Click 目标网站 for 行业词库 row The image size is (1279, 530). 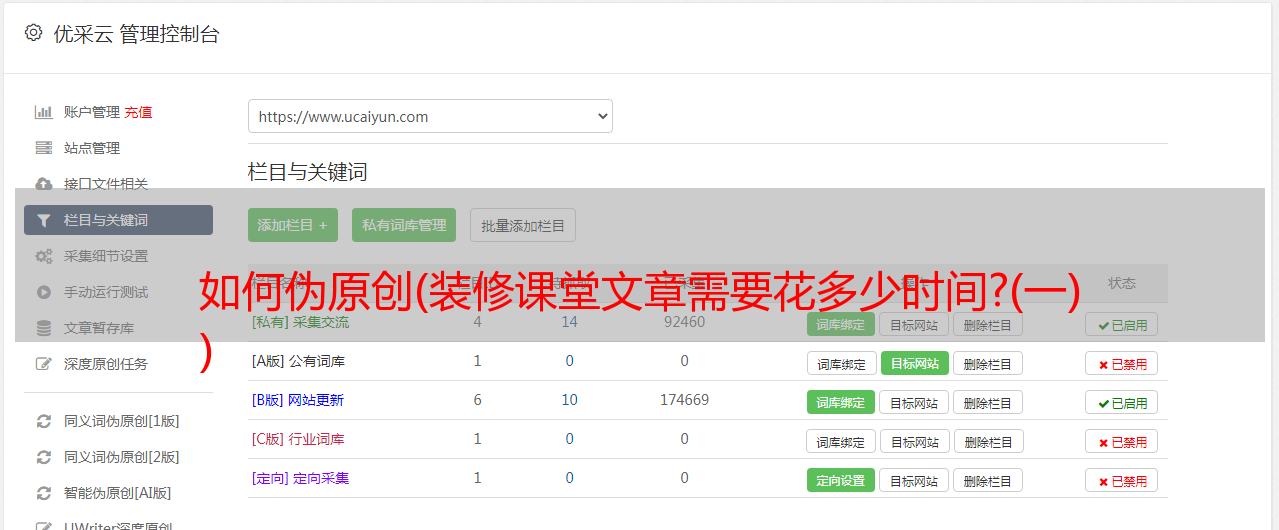914,441
